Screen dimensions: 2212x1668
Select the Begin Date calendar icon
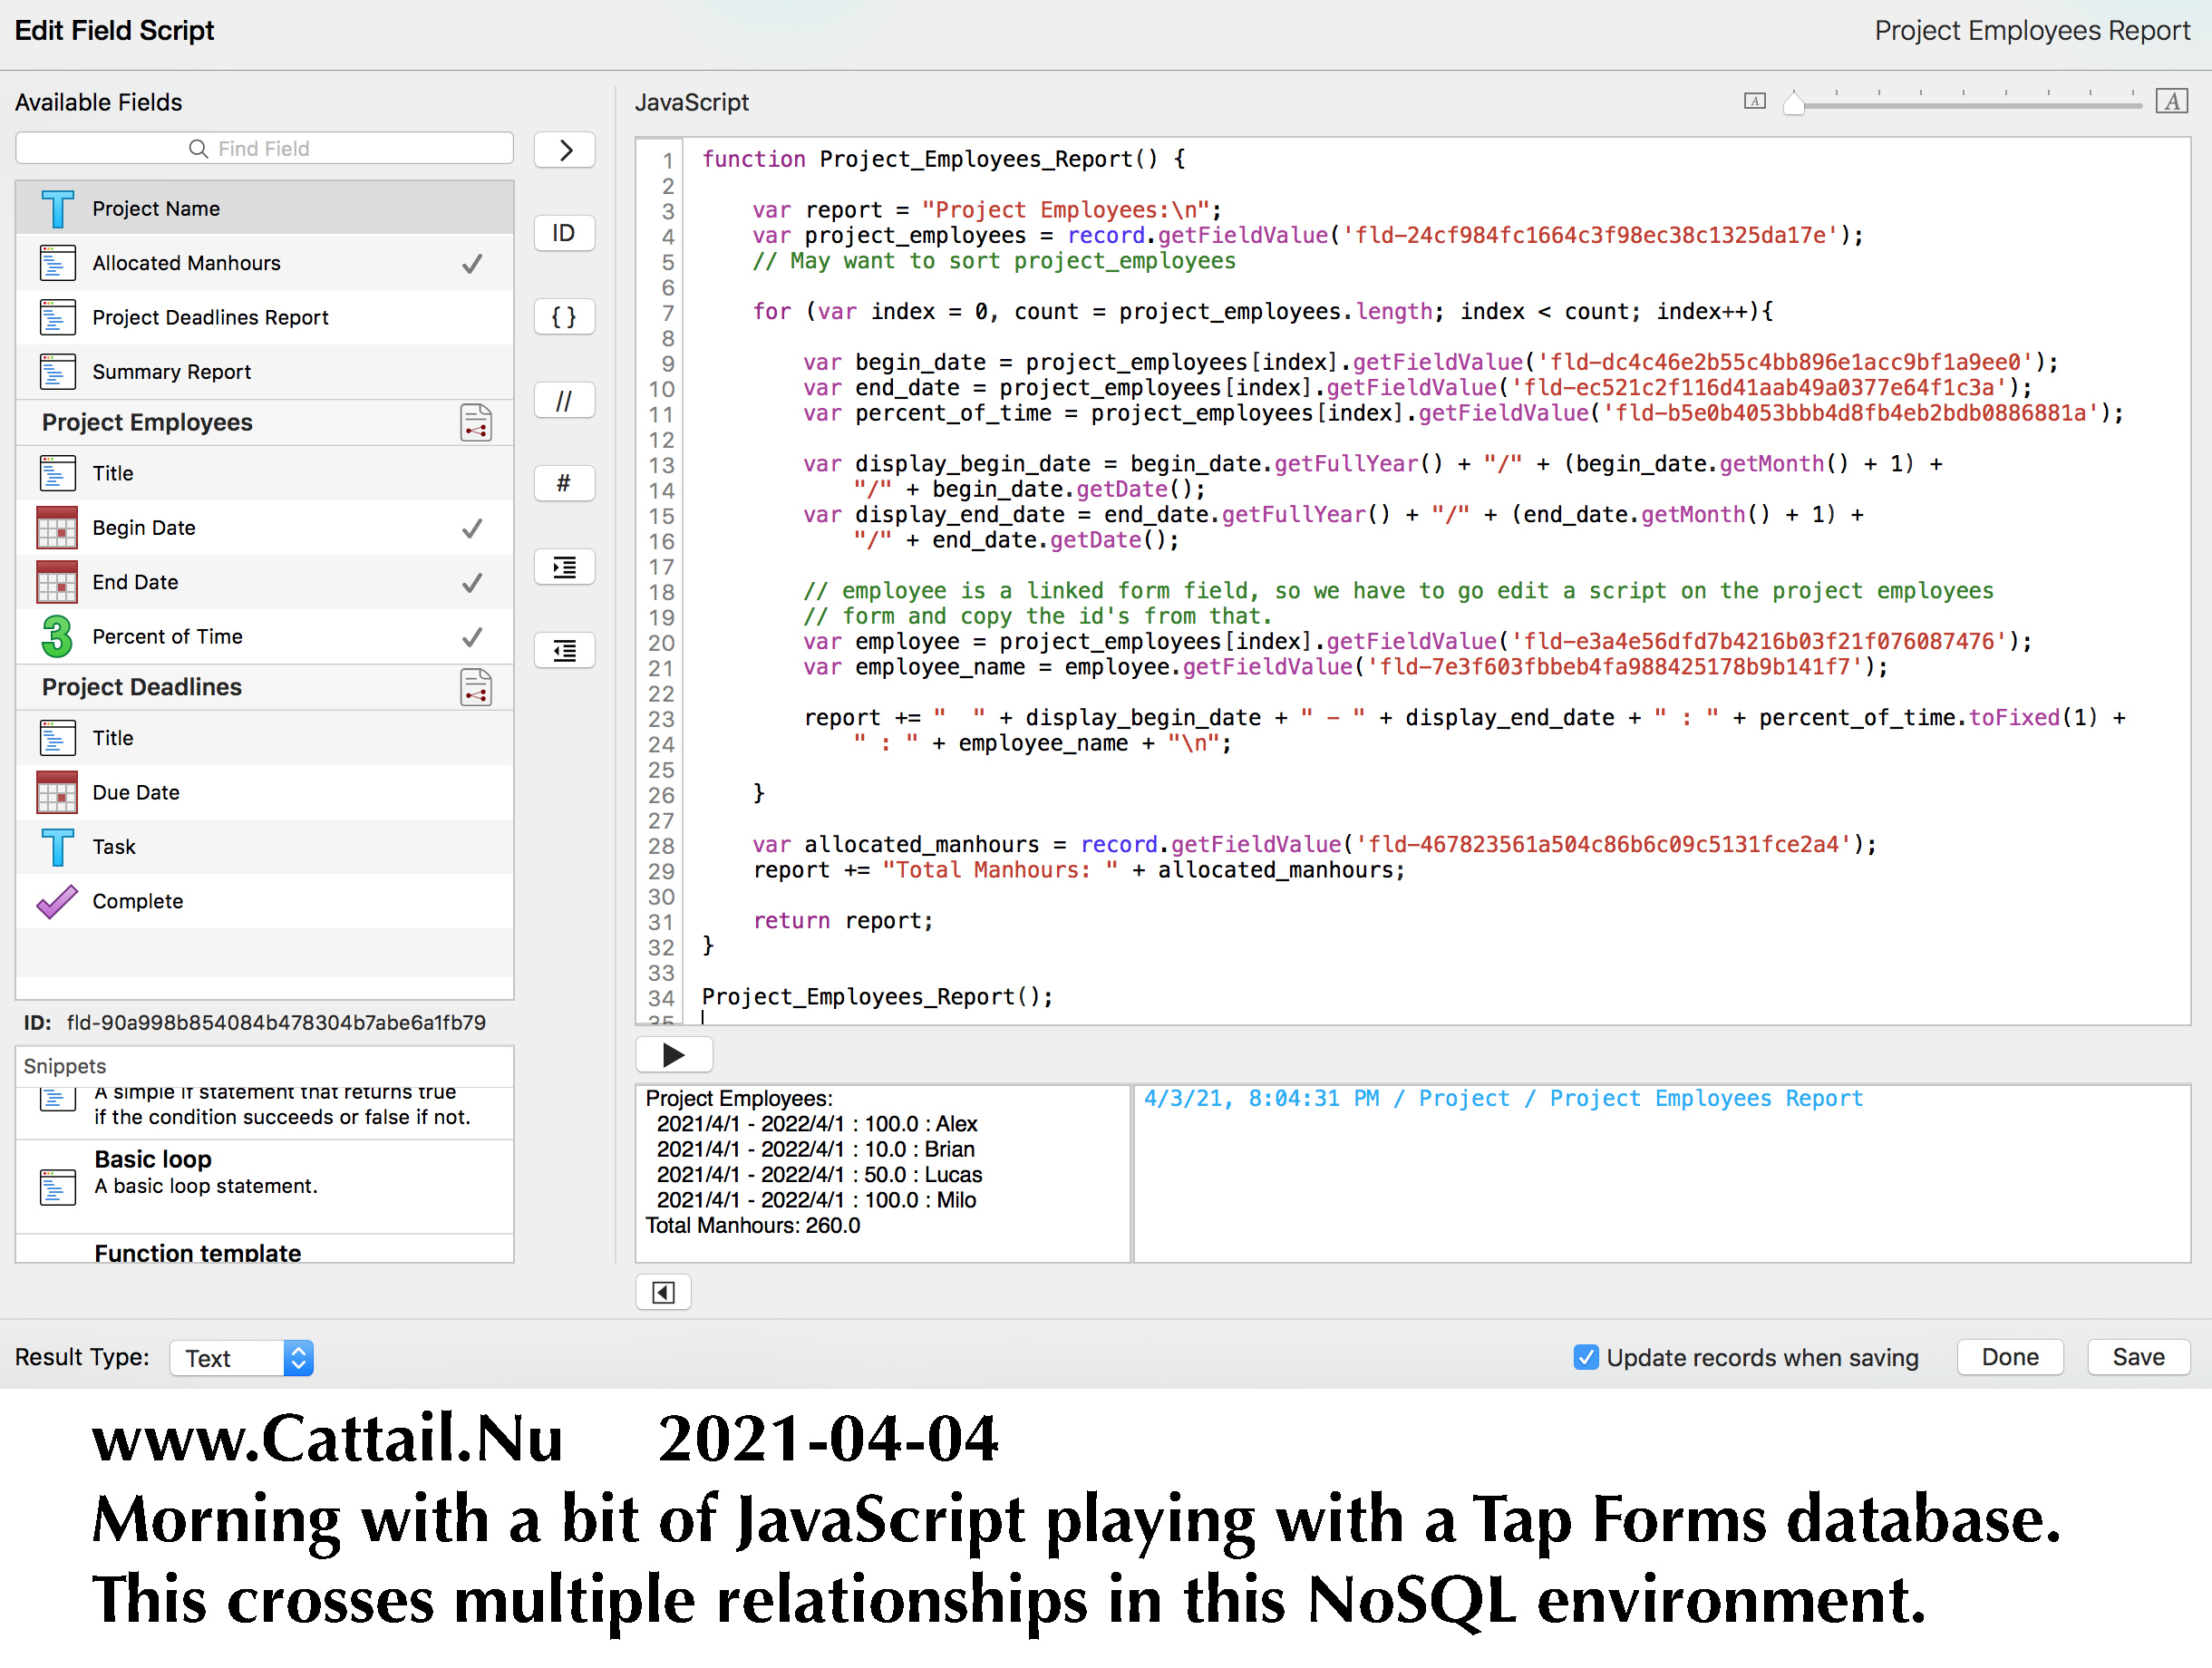pyautogui.click(x=57, y=528)
